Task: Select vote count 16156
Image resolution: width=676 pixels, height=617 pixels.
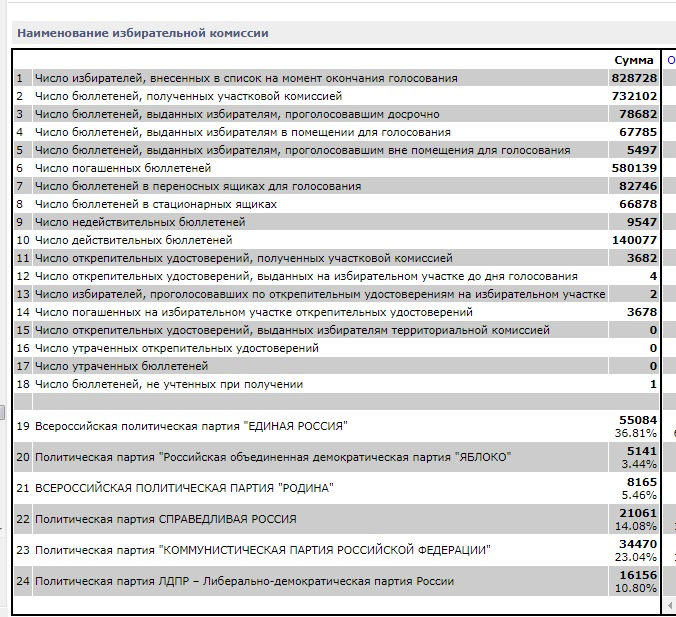Action: click(x=638, y=575)
